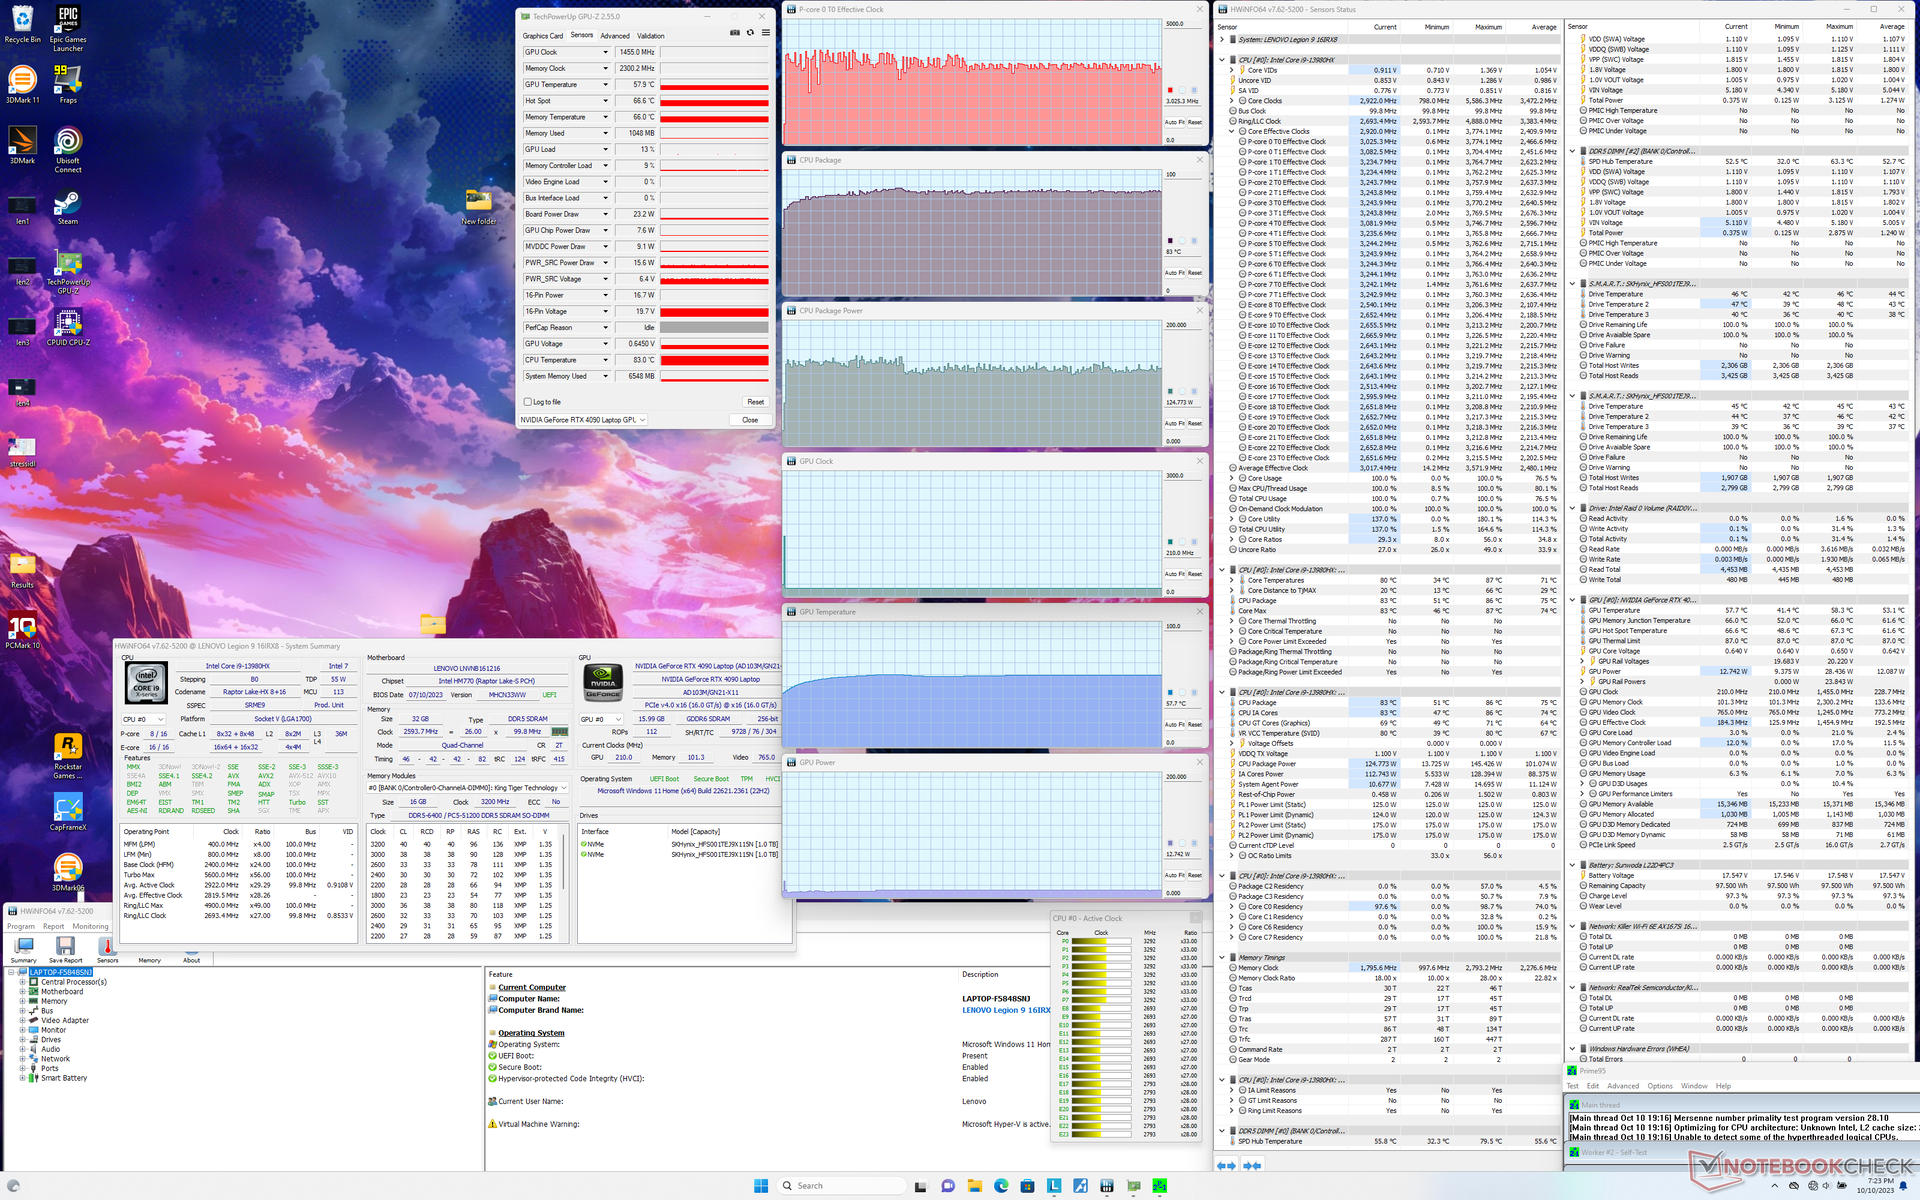Image resolution: width=1920 pixels, height=1200 pixels.
Task: Enable Log to file checkbox in GPU-Z
Action: point(528,402)
